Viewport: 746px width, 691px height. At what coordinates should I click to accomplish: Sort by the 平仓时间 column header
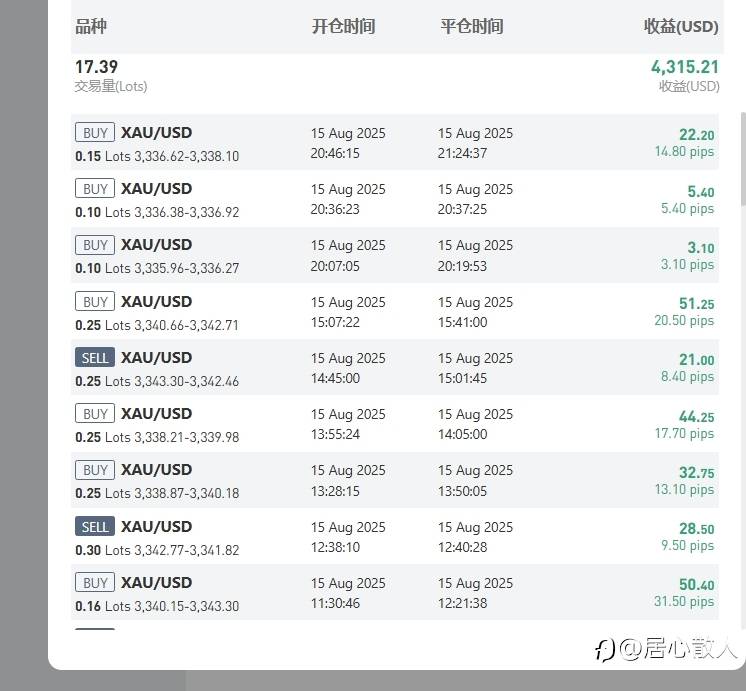click(471, 26)
